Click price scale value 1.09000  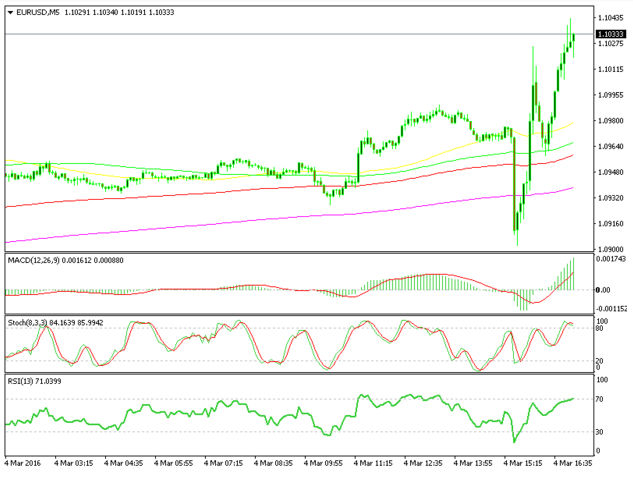[611, 249]
